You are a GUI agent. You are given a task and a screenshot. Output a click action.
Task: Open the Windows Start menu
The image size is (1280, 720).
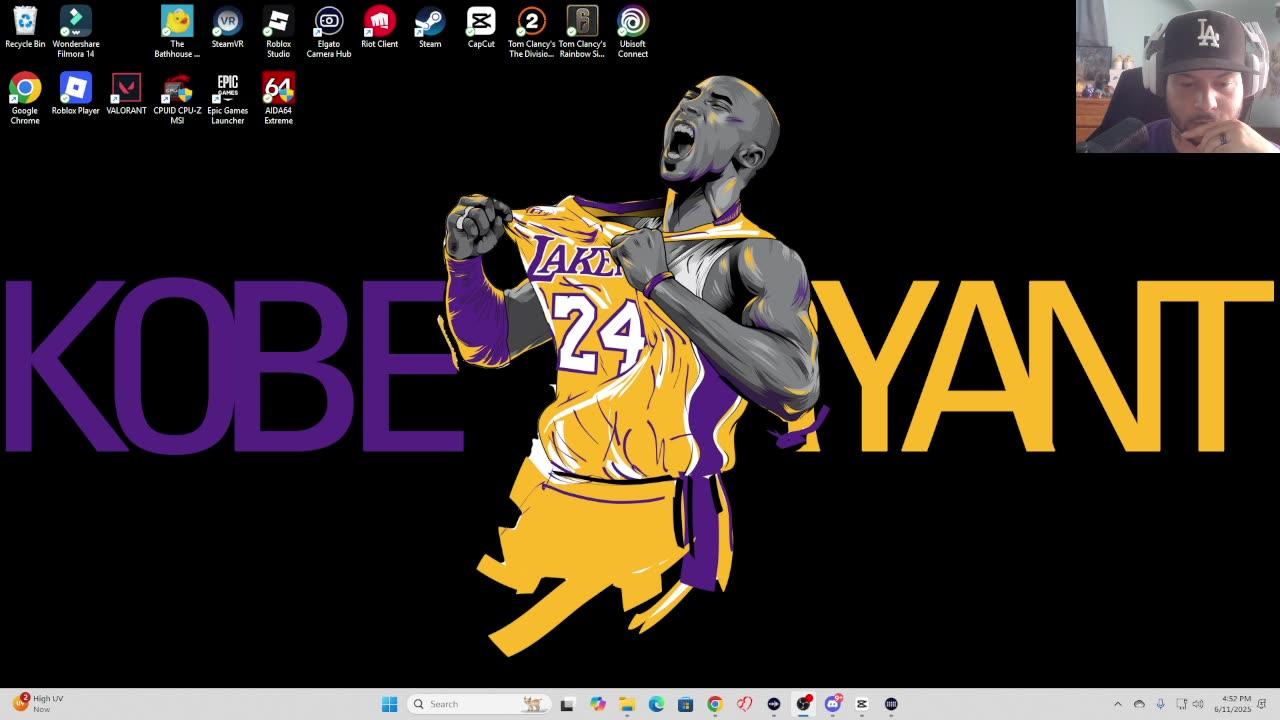[389, 704]
